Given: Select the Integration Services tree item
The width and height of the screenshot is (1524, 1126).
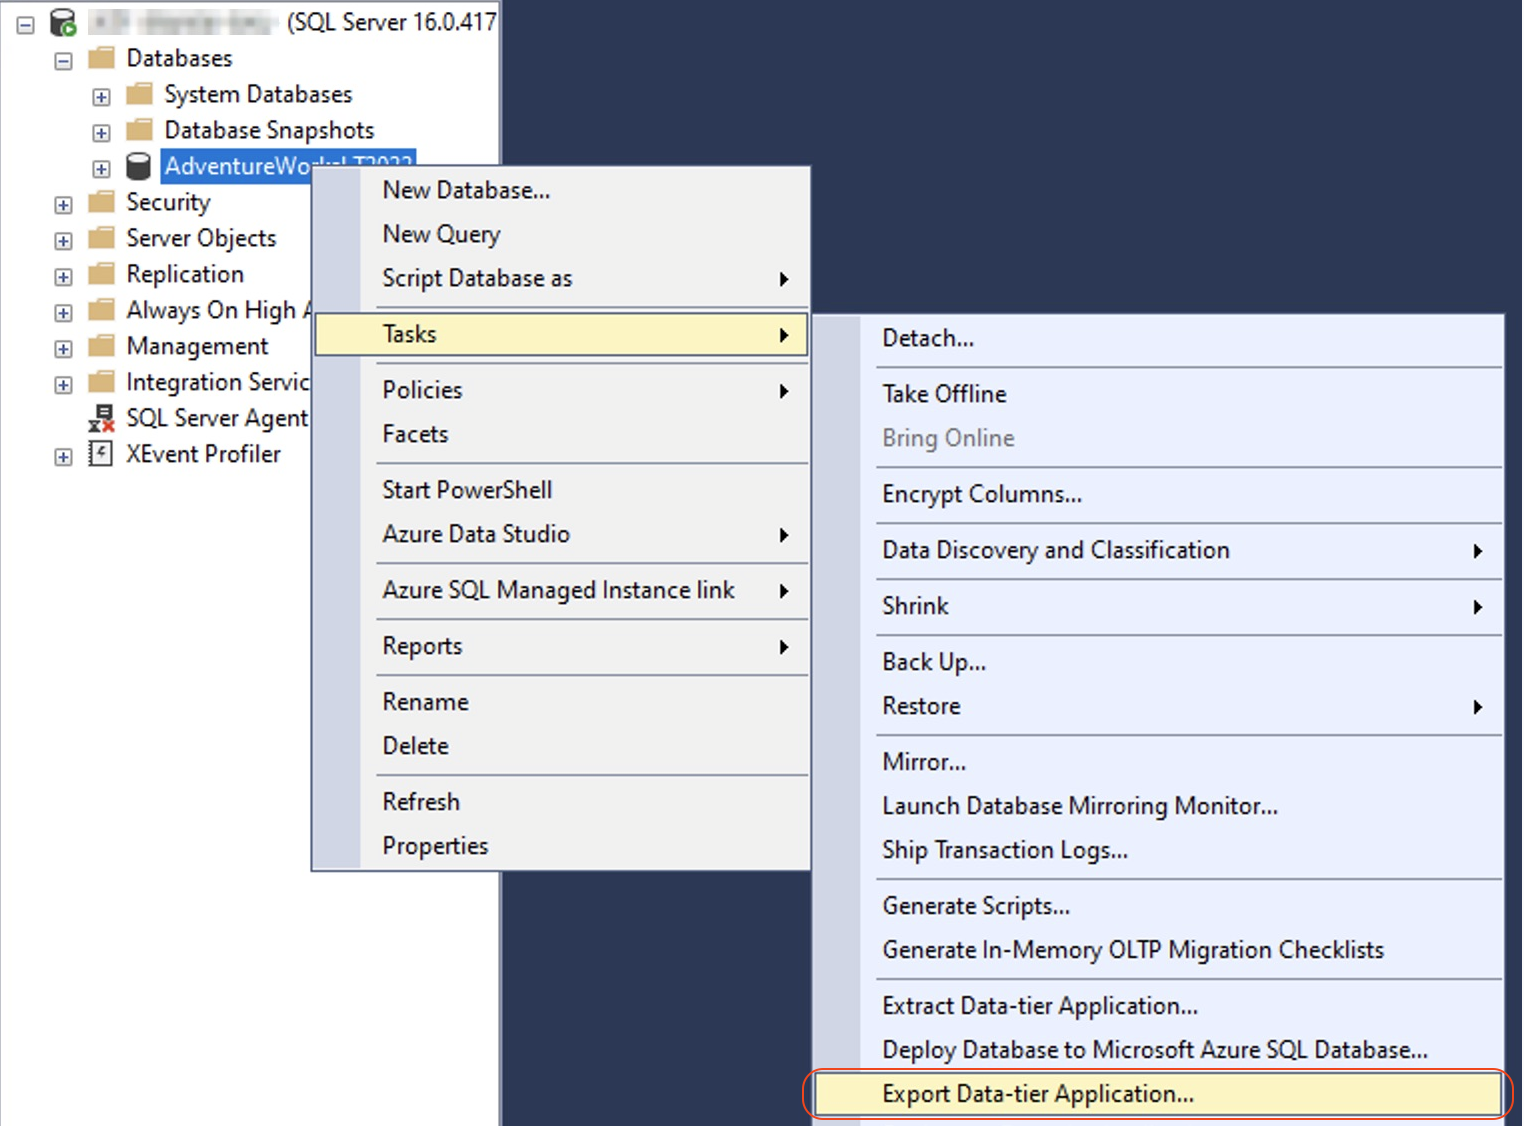Looking at the screenshot, I should 216,382.
